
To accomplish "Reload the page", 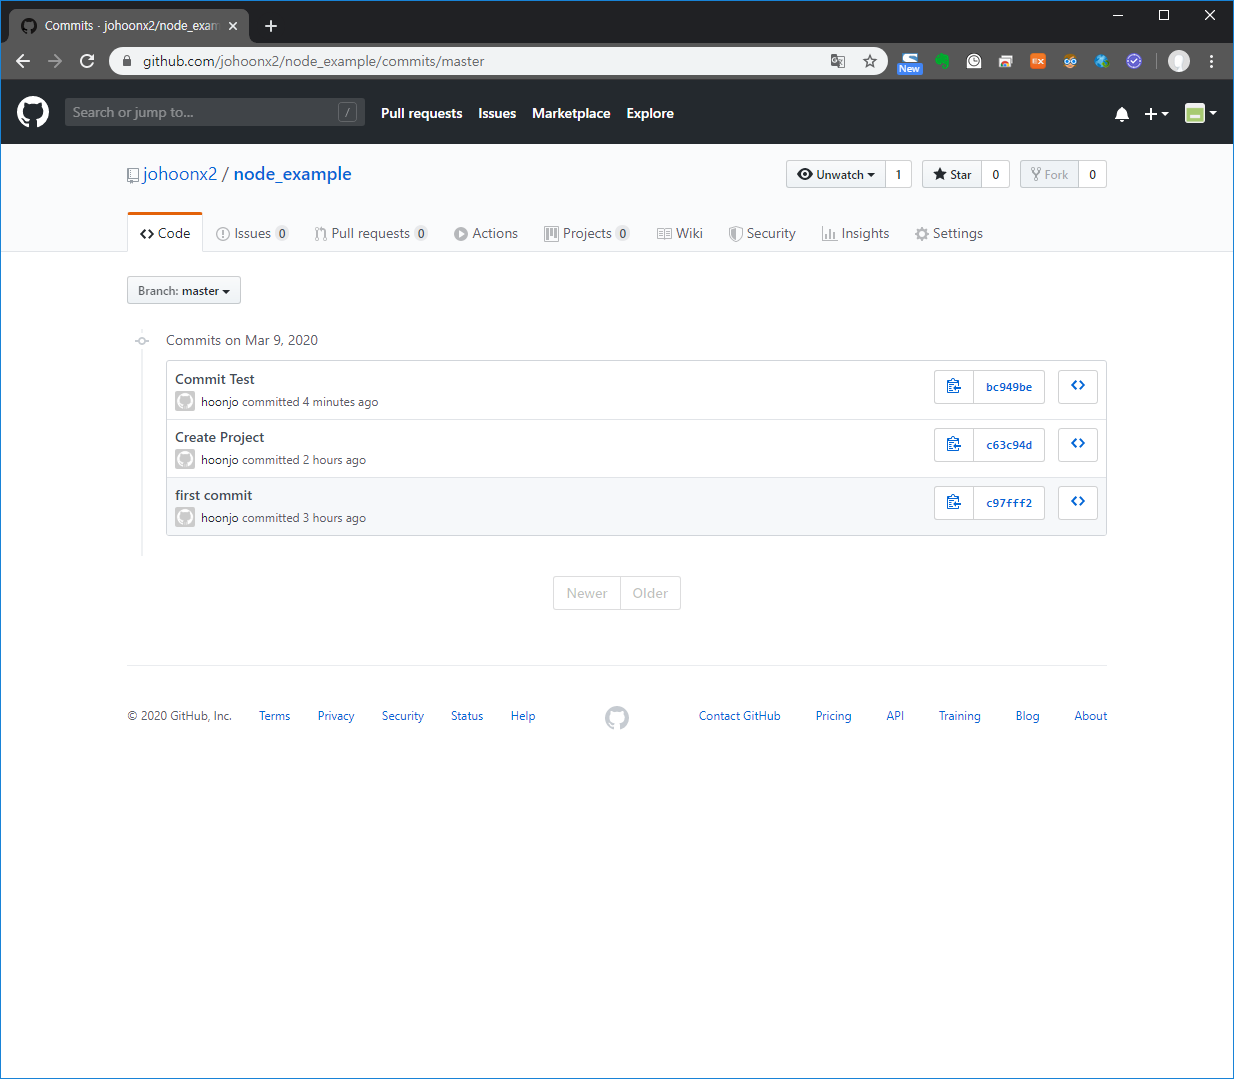I will [x=87, y=61].
